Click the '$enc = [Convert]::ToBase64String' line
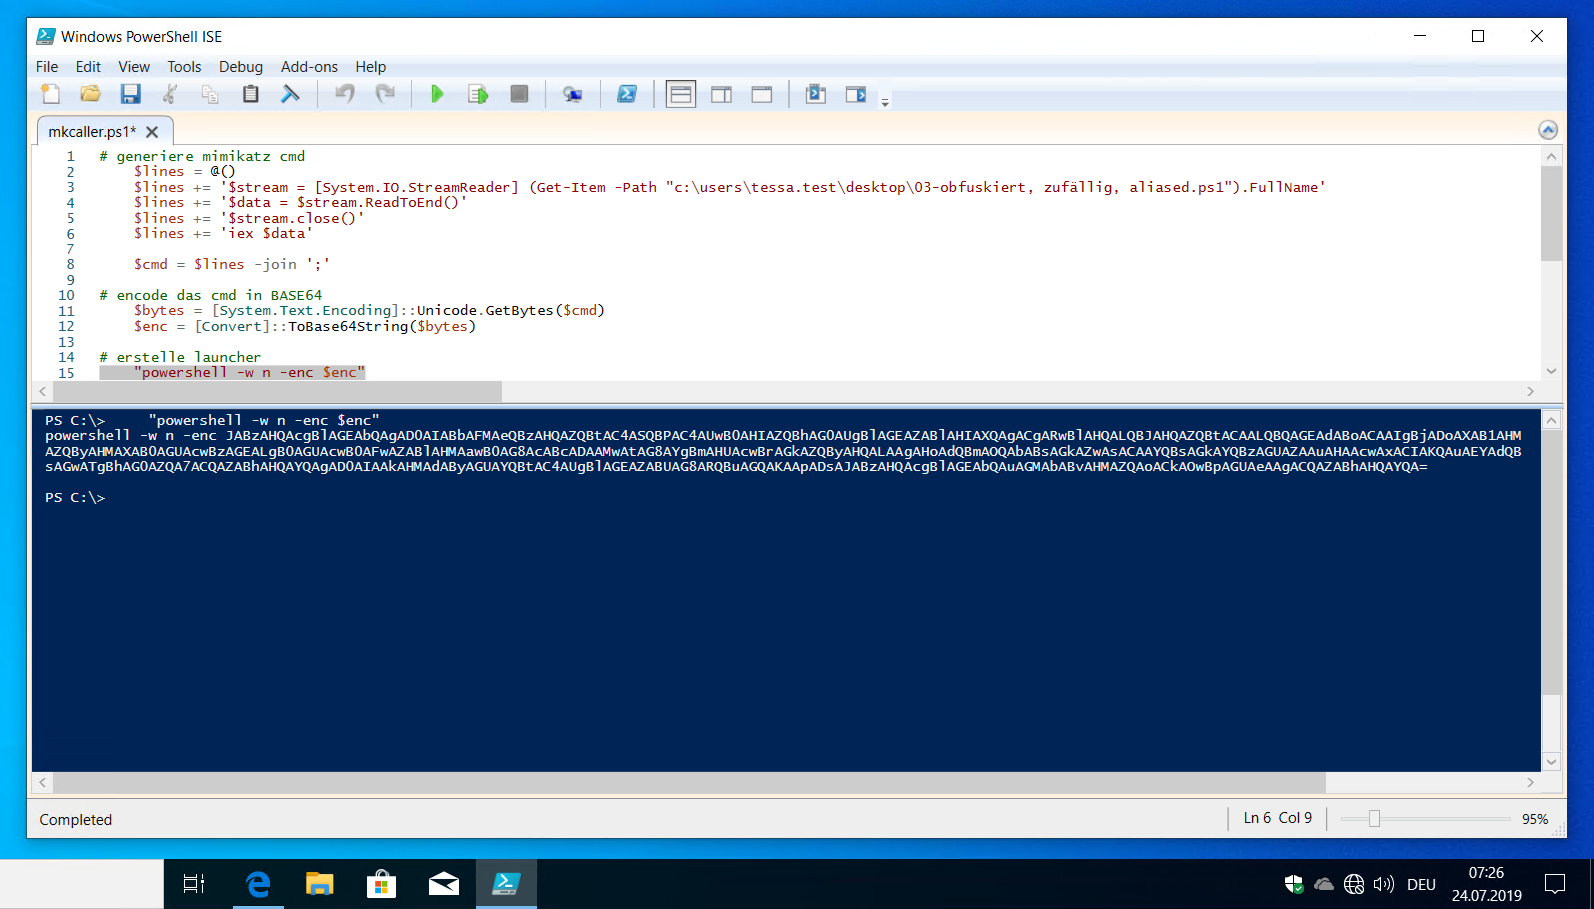The height and width of the screenshot is (909, 1594). tap(305, 326)
